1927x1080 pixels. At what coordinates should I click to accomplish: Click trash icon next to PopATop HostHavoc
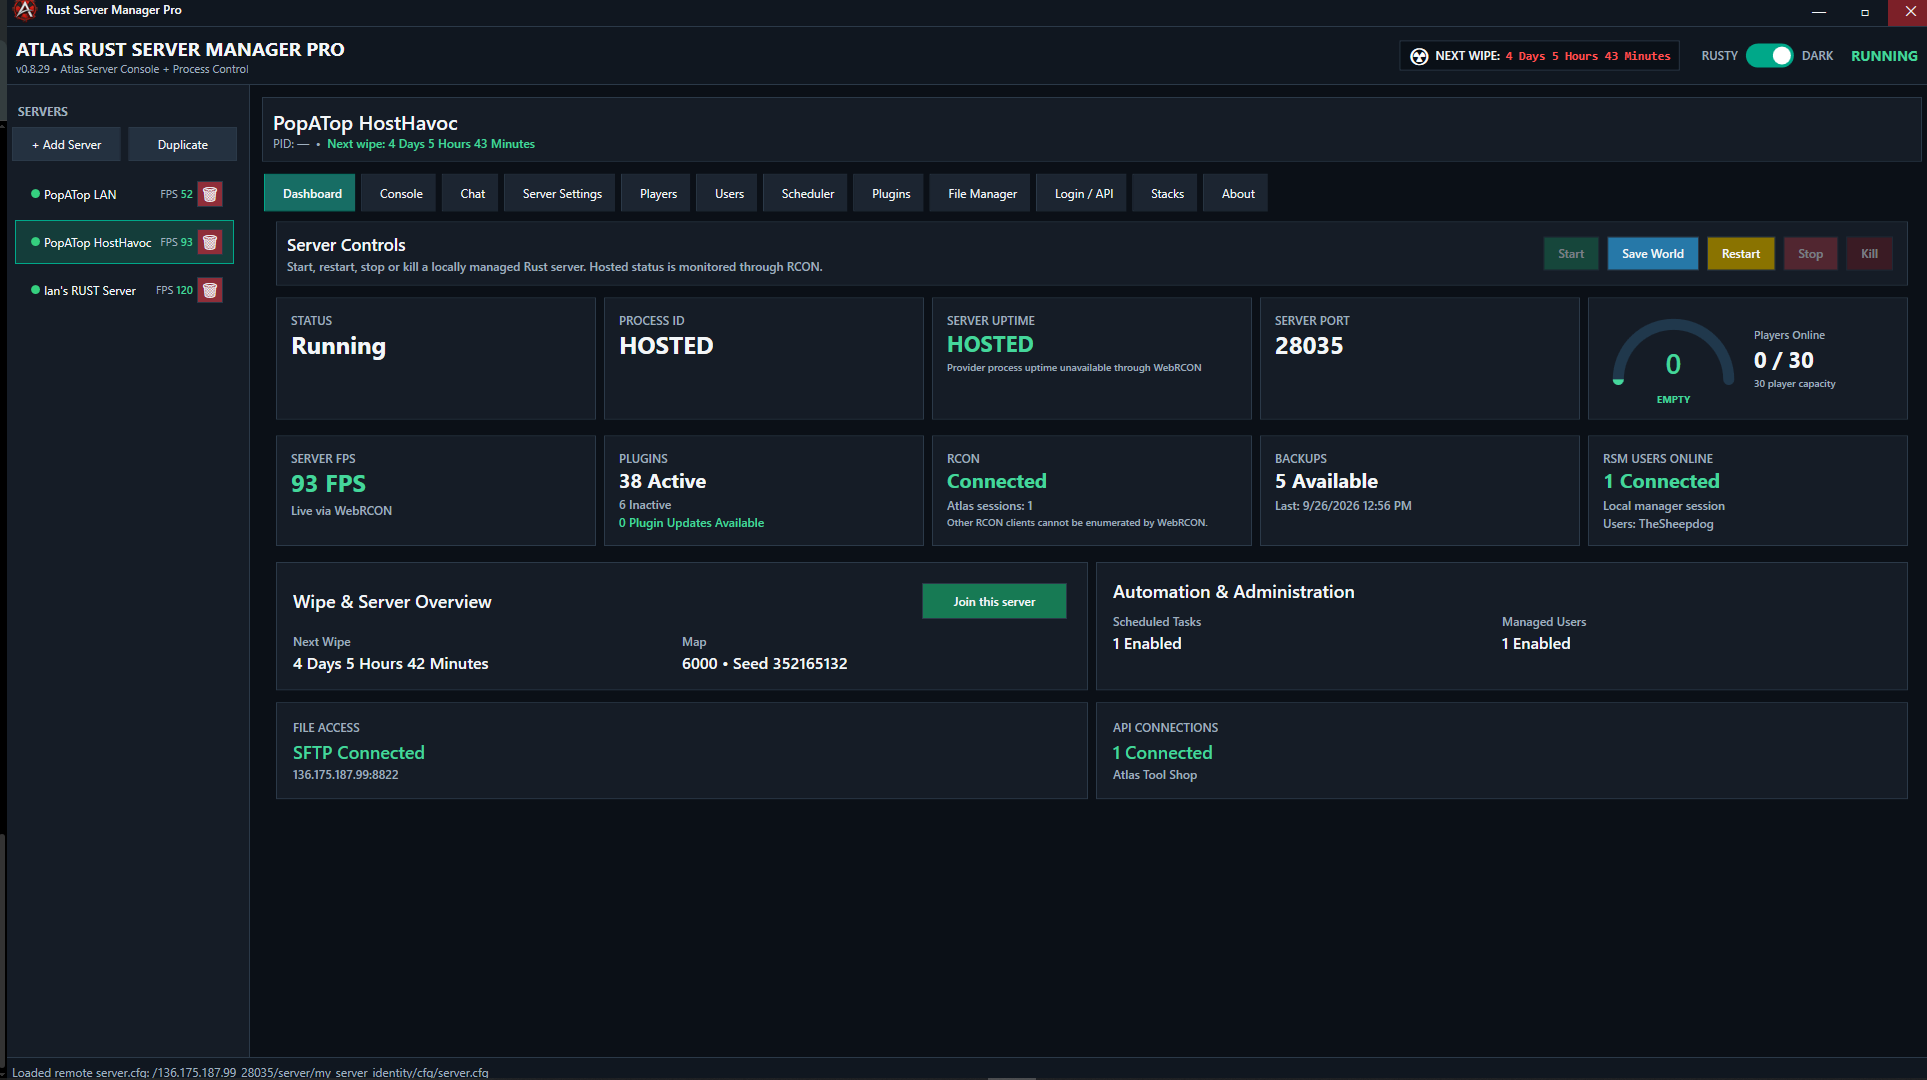coord(210,242)
